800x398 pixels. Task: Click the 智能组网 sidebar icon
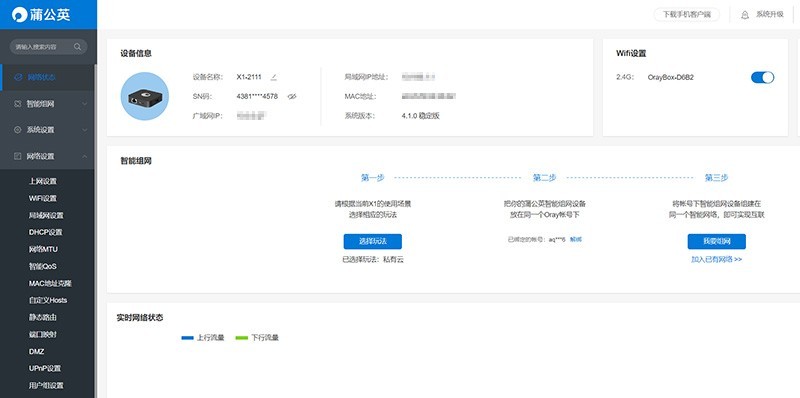tap(18, 104)
